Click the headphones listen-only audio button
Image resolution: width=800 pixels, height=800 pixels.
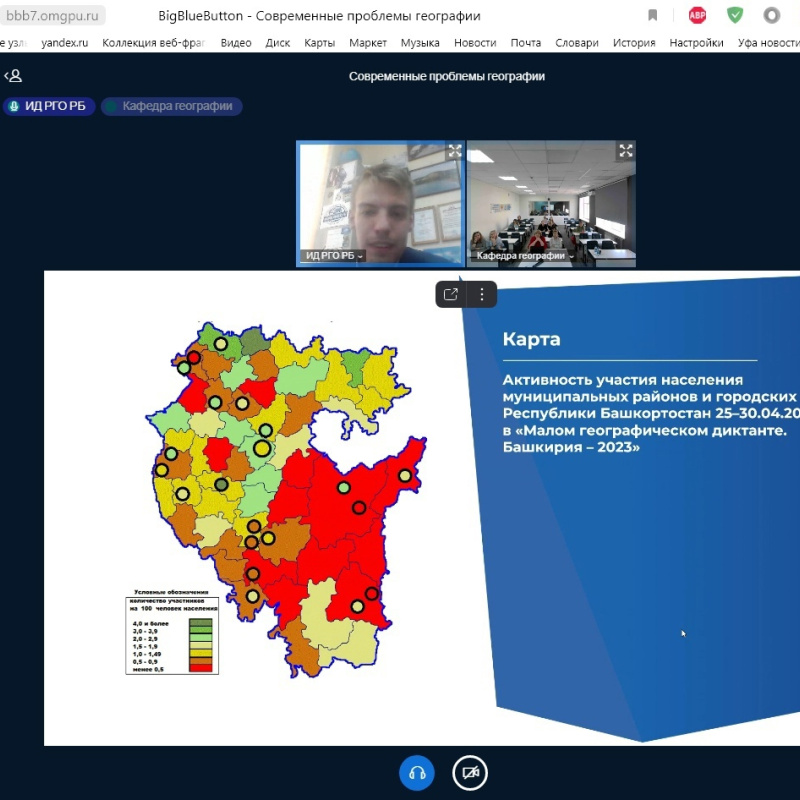417,773
